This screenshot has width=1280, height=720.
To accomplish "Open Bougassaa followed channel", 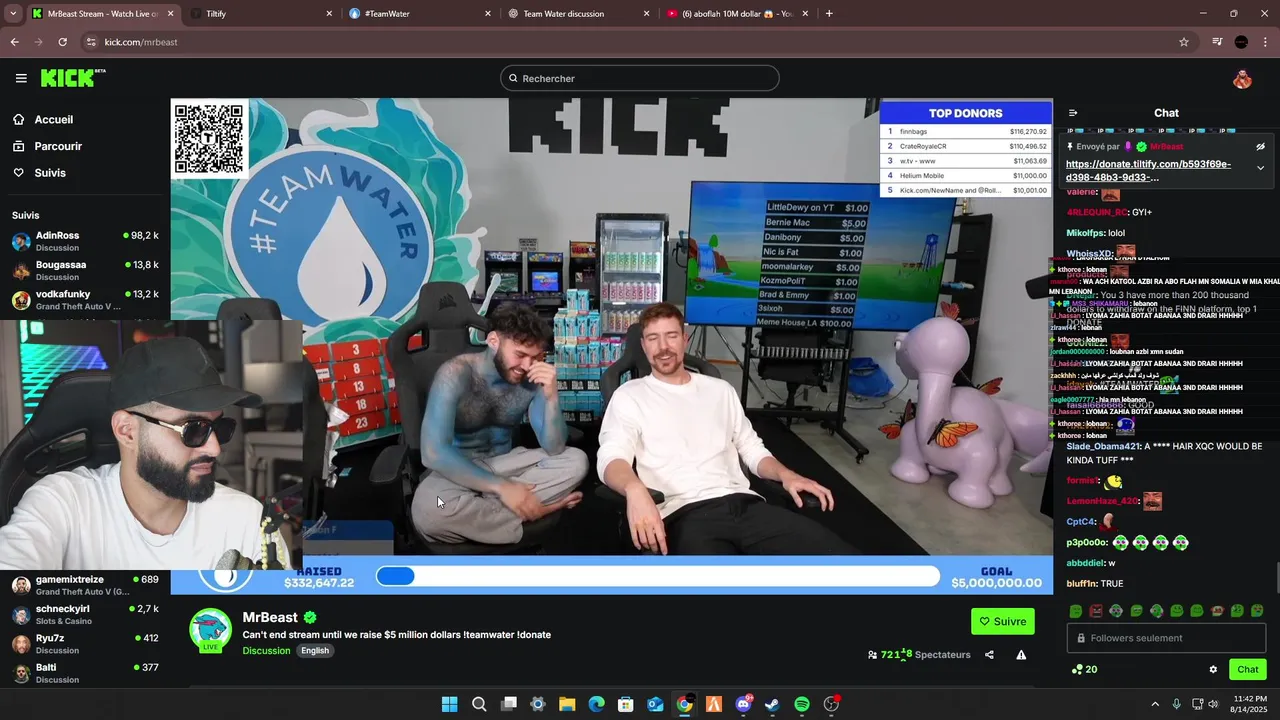I will pos(85,270).
